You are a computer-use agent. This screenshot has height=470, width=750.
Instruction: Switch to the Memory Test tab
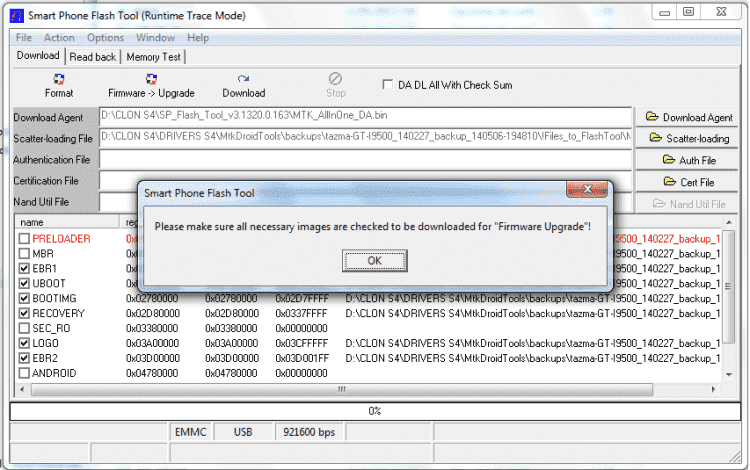pyautogui.click(x=153, y=57)
